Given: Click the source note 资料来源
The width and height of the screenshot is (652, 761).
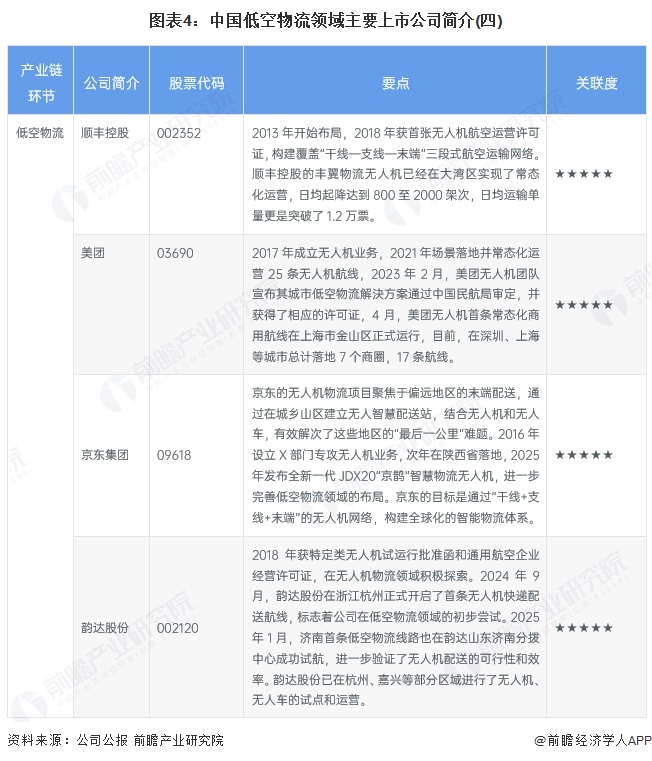Looking at the screenshot, I should coord(116,740).
